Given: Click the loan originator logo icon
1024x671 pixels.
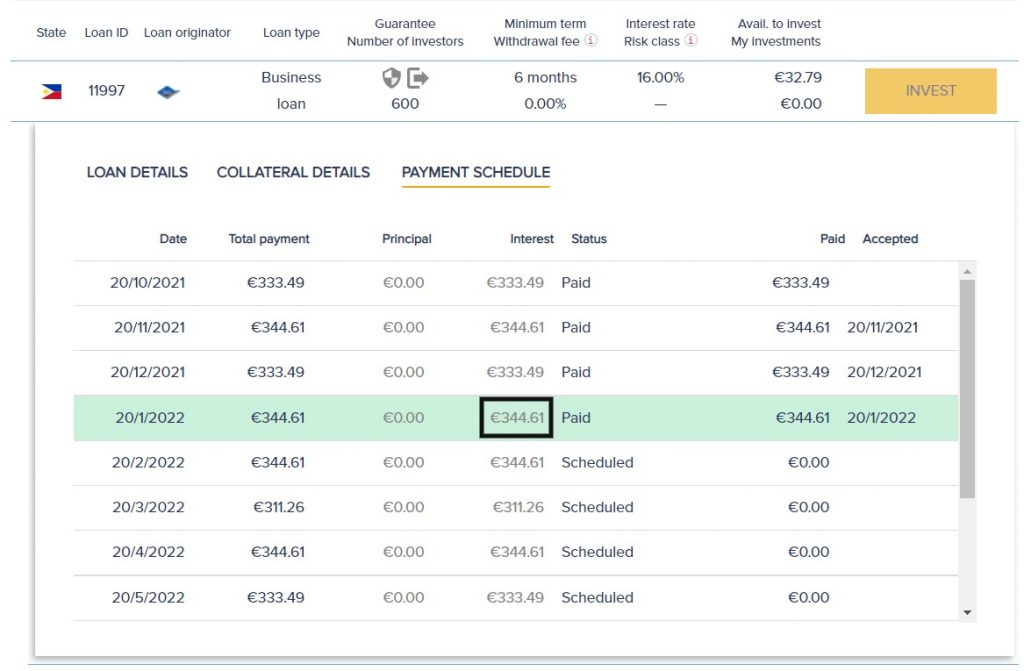Looking at the screenshot, I should click(168, 91).
